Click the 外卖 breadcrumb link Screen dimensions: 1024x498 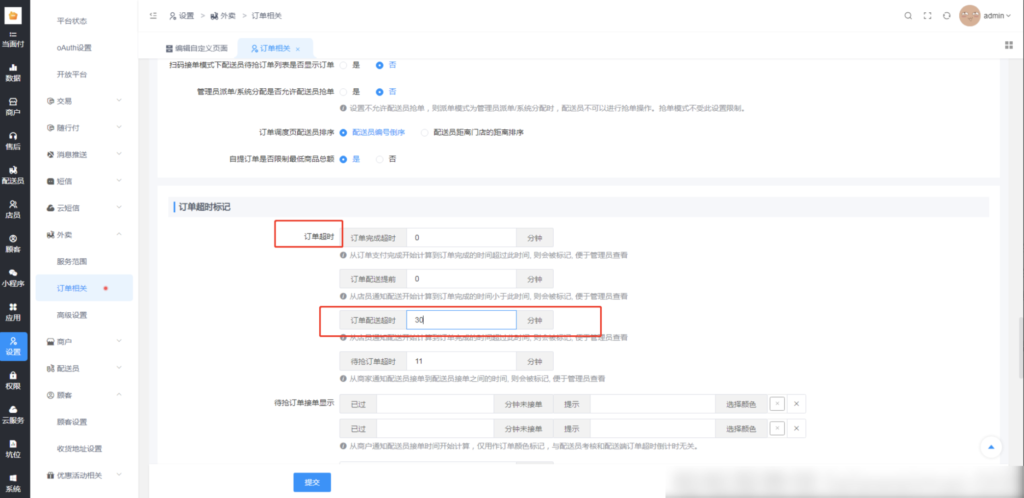(223, 16)
